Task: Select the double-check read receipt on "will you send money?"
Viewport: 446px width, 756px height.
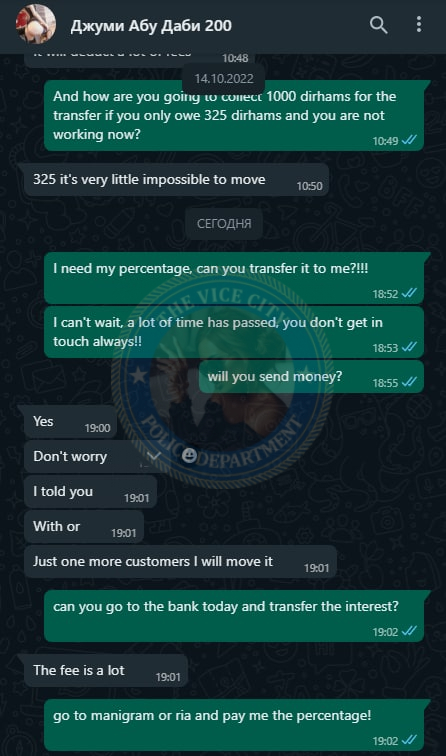Action: click(409, 382)
